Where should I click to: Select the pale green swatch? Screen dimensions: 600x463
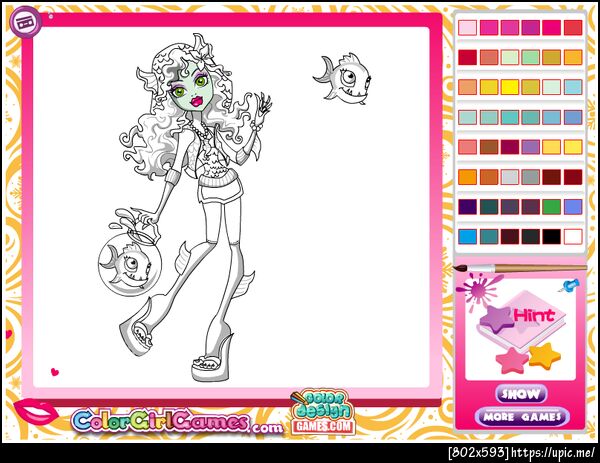(x=510, y=57)
